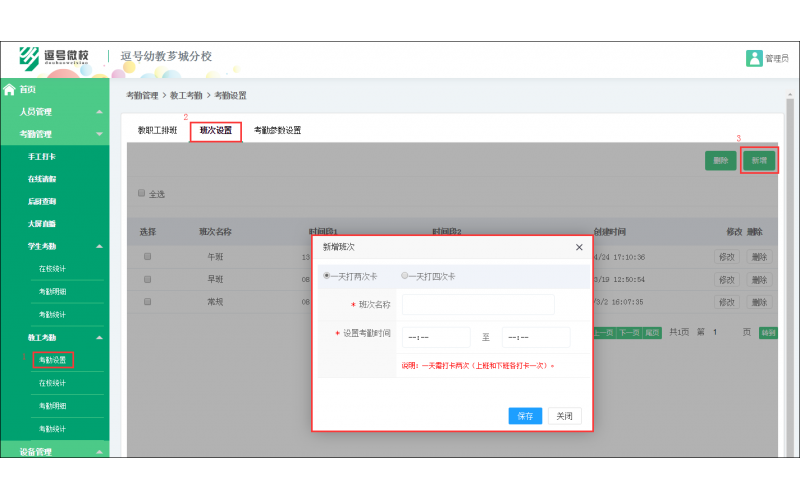Image resolution: width=800 pixels, height=500 pixels.
Task: Click the 常规 name cell
Action: coord(215,302)
